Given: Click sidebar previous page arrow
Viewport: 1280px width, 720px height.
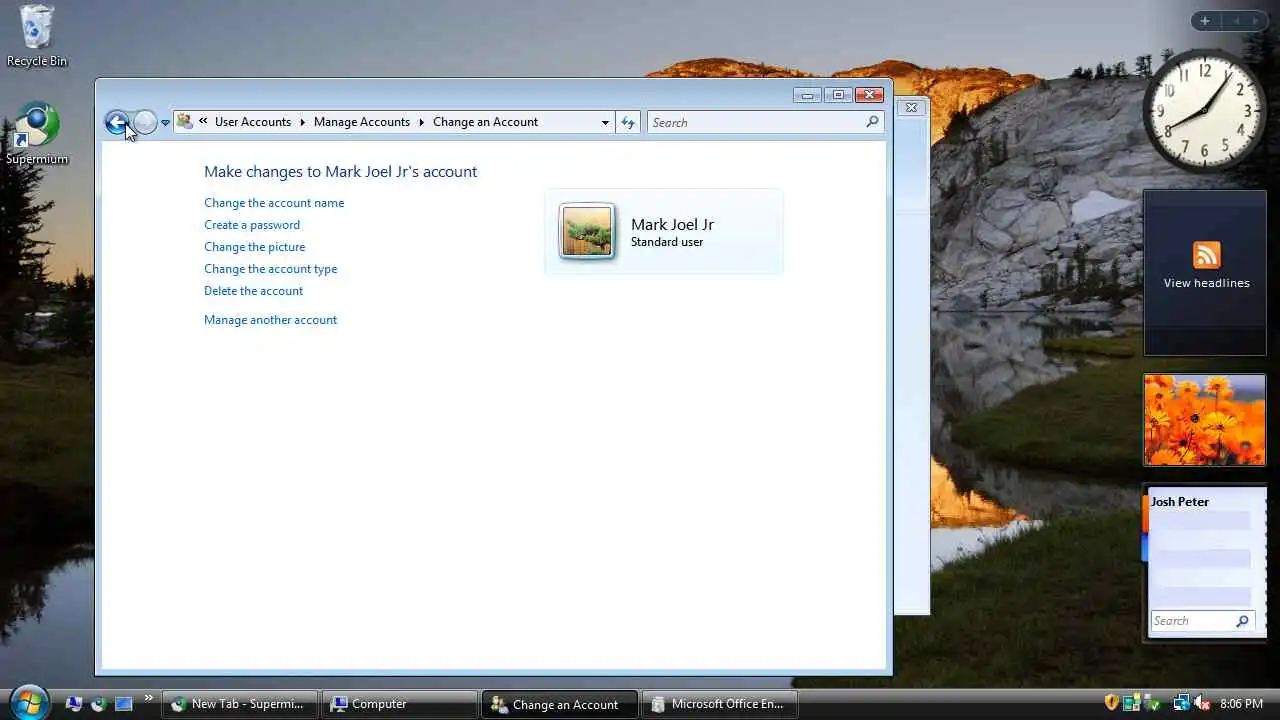Looking at the screenshot, I should [x=1236, y=21].
